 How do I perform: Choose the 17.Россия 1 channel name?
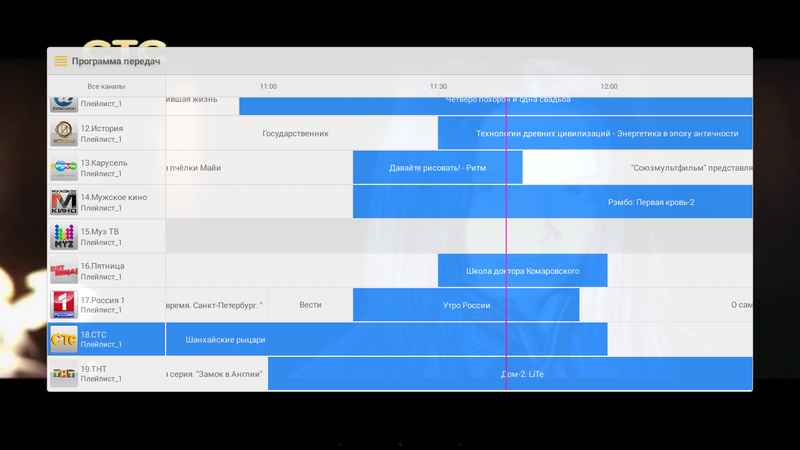click(x=103, y=300)
